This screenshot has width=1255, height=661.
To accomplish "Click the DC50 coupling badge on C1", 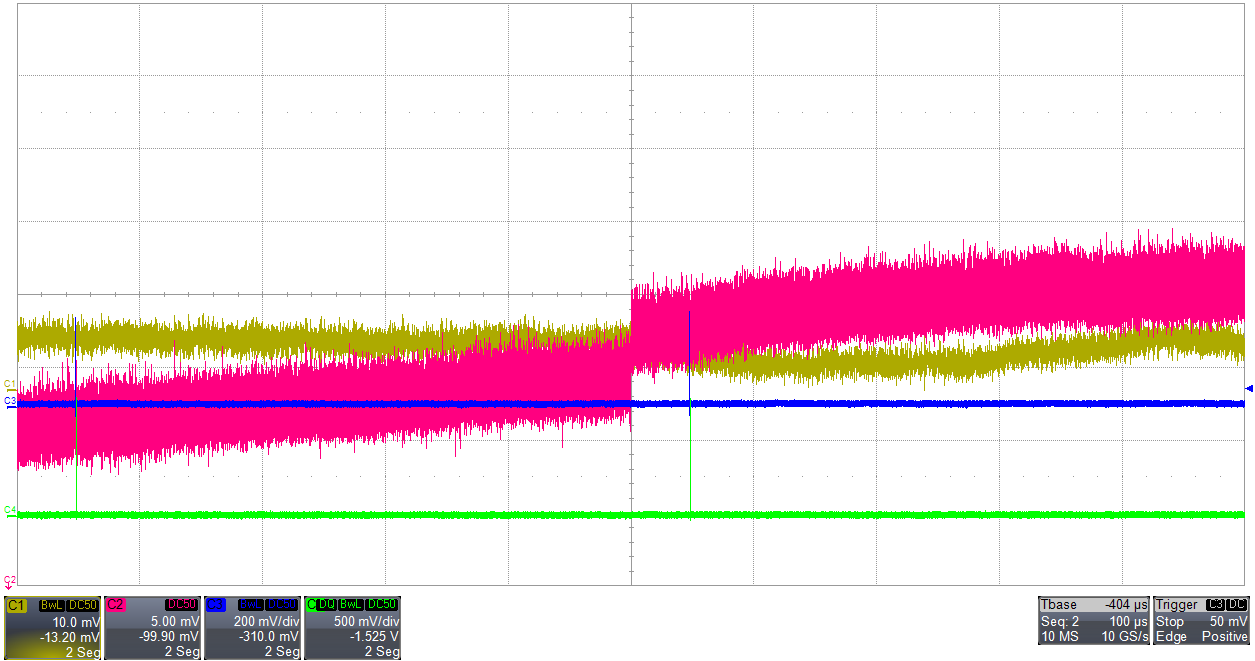I will click(x=83, y=605).
